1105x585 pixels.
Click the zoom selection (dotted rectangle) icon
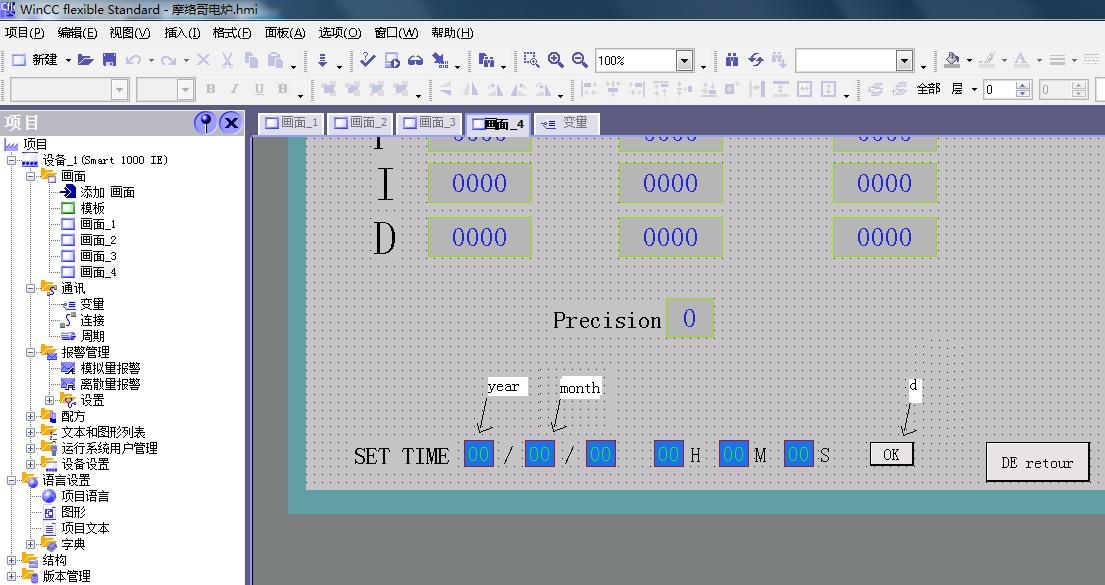pos(531,60)
